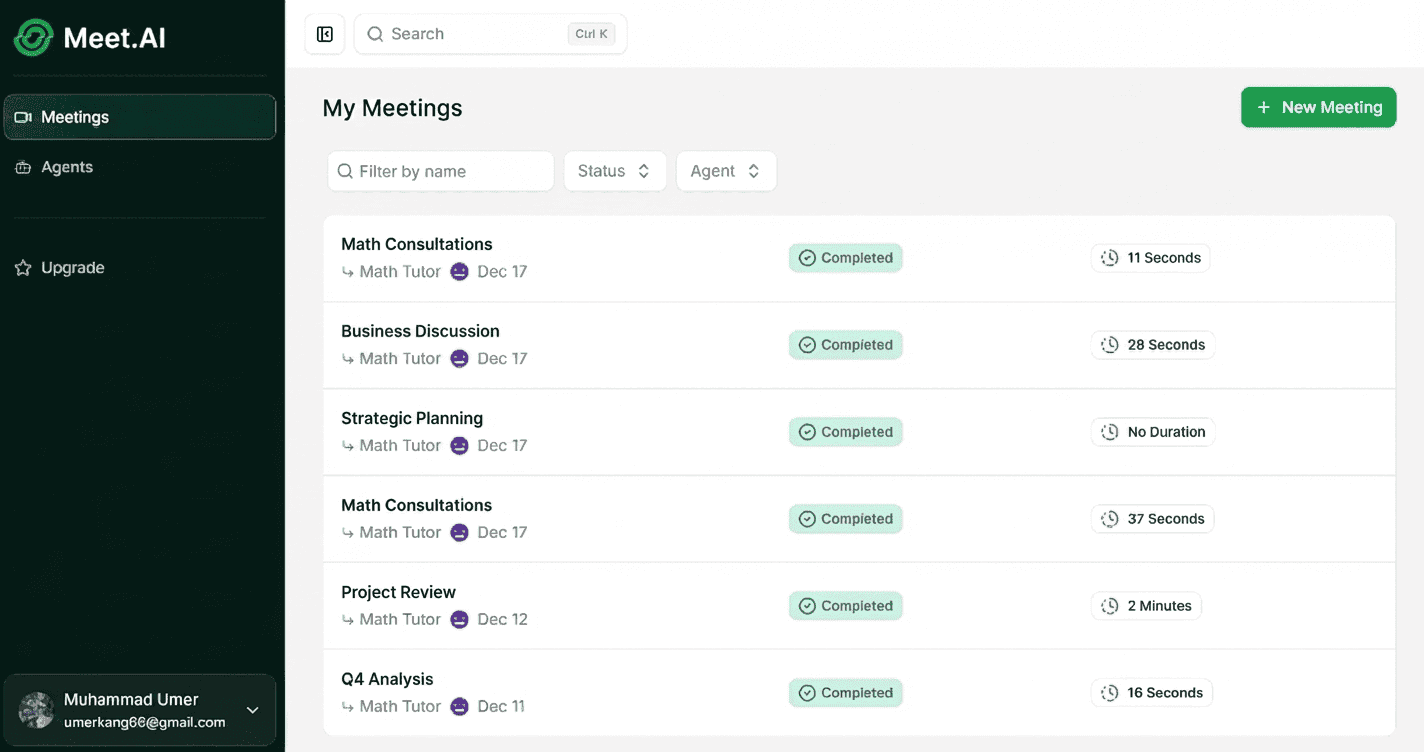Switch to the Agents section
The width and height of the screenshot is (1424, 752).
coord(68,167)
